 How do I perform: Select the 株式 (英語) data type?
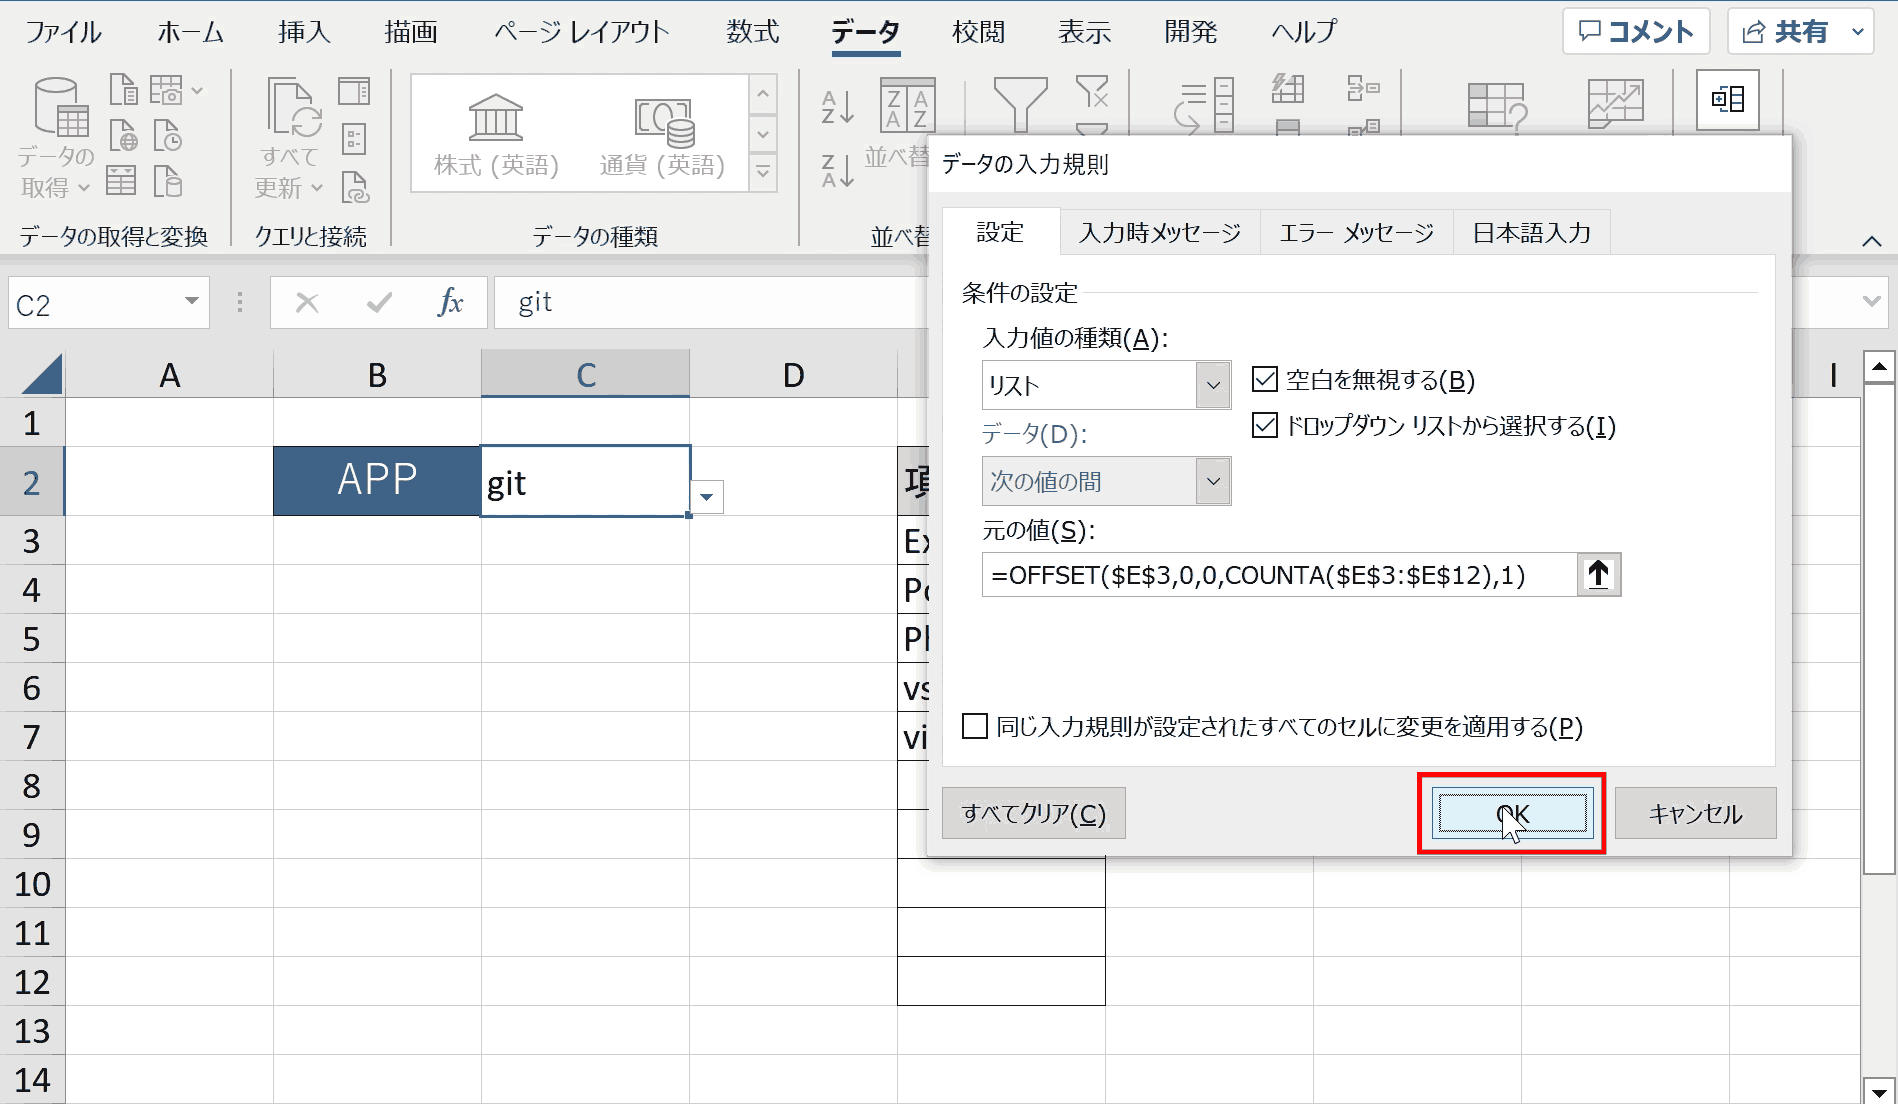496,134
